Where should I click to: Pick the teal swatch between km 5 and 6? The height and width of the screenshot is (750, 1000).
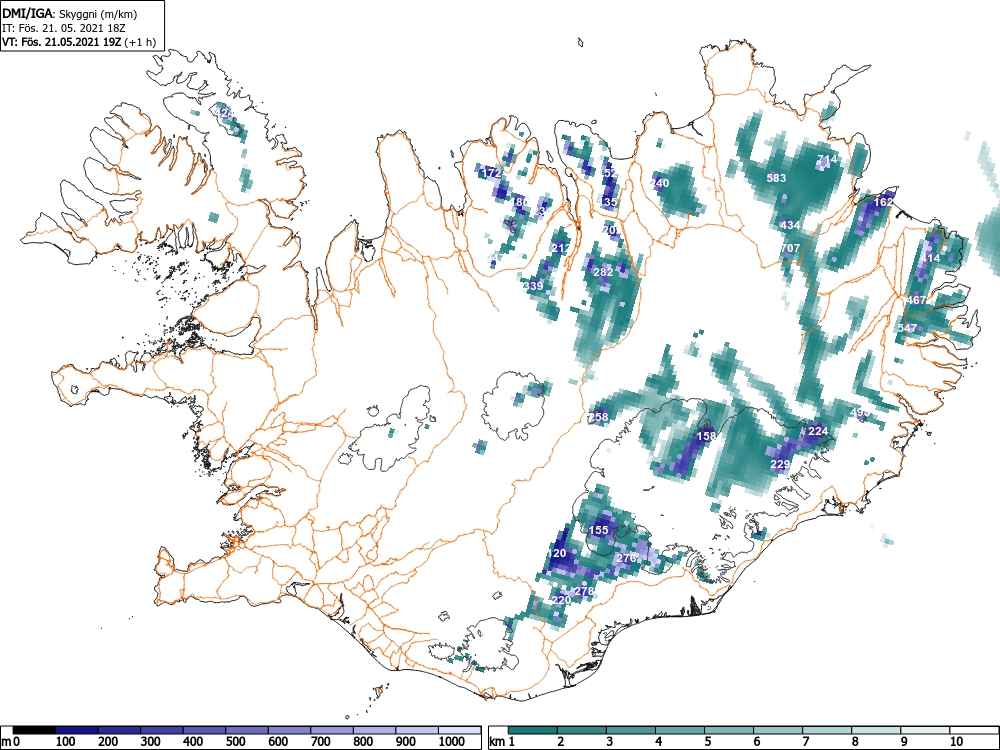tap(730, 730)
